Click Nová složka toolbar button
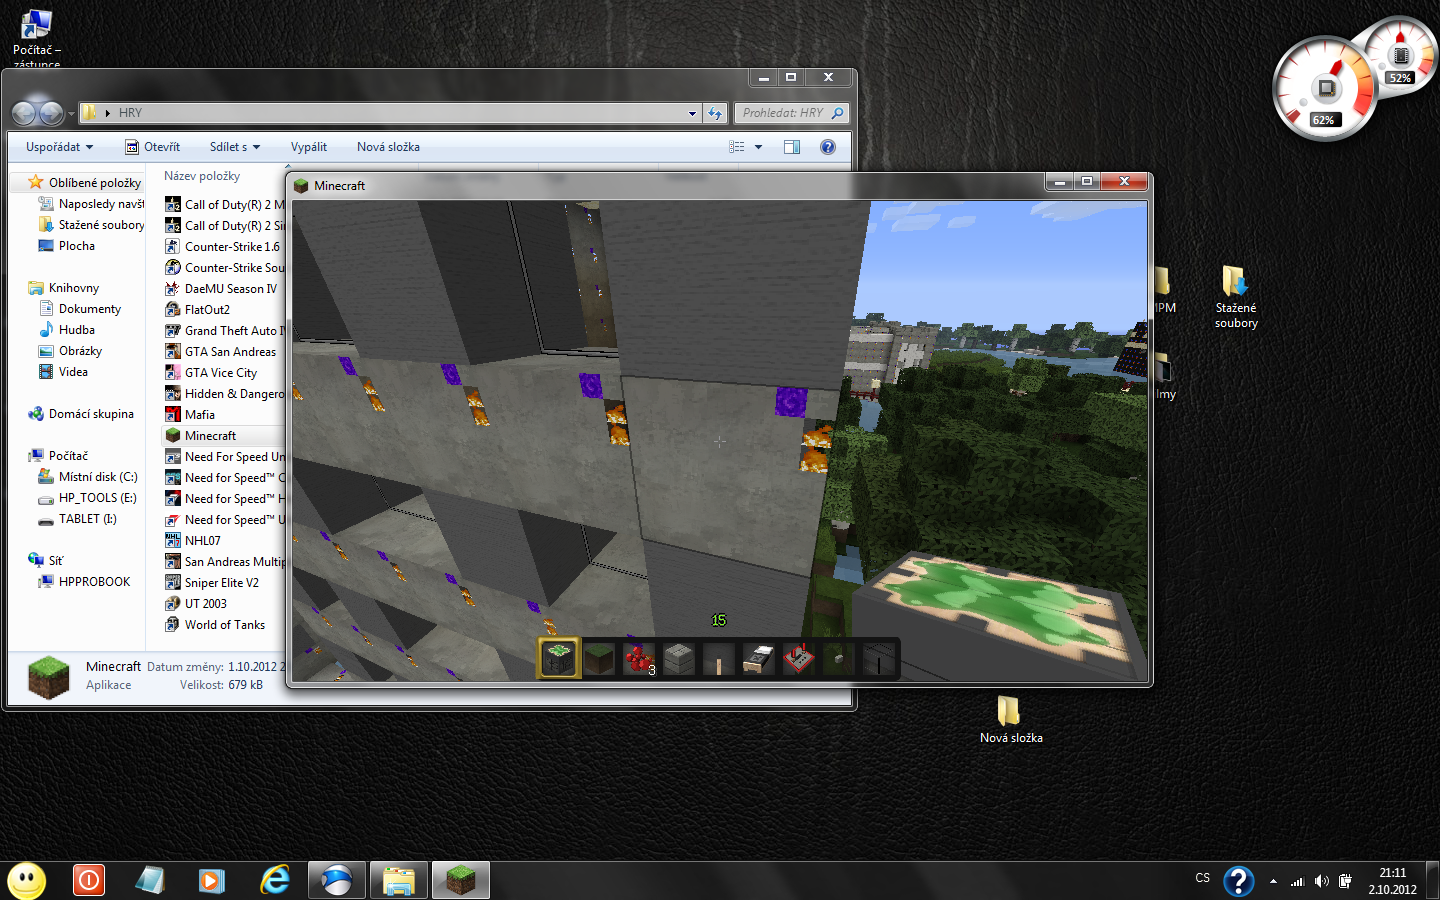 click(388, 147)
